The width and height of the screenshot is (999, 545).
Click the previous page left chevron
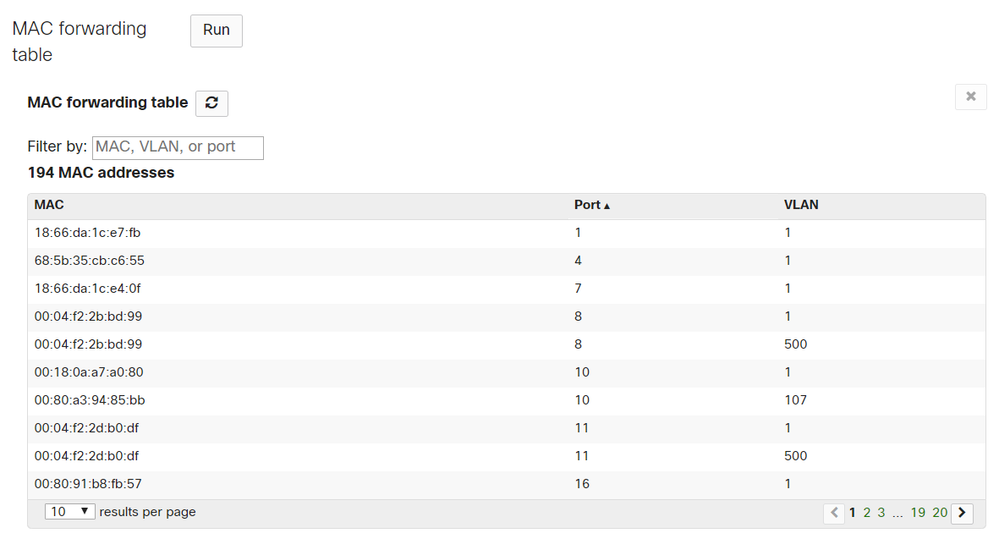coord(834,512)
